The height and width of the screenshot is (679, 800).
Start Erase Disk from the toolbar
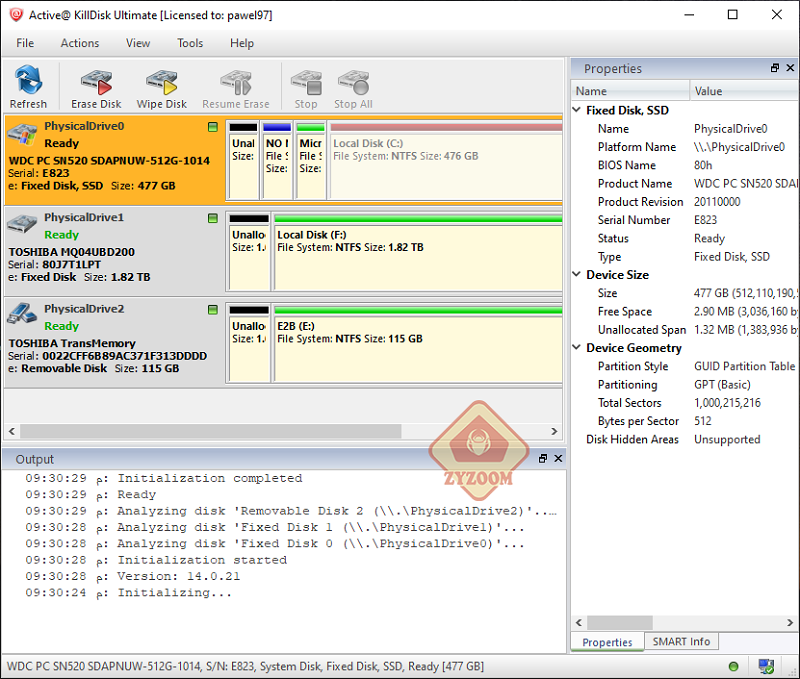[x=96, y=87]
